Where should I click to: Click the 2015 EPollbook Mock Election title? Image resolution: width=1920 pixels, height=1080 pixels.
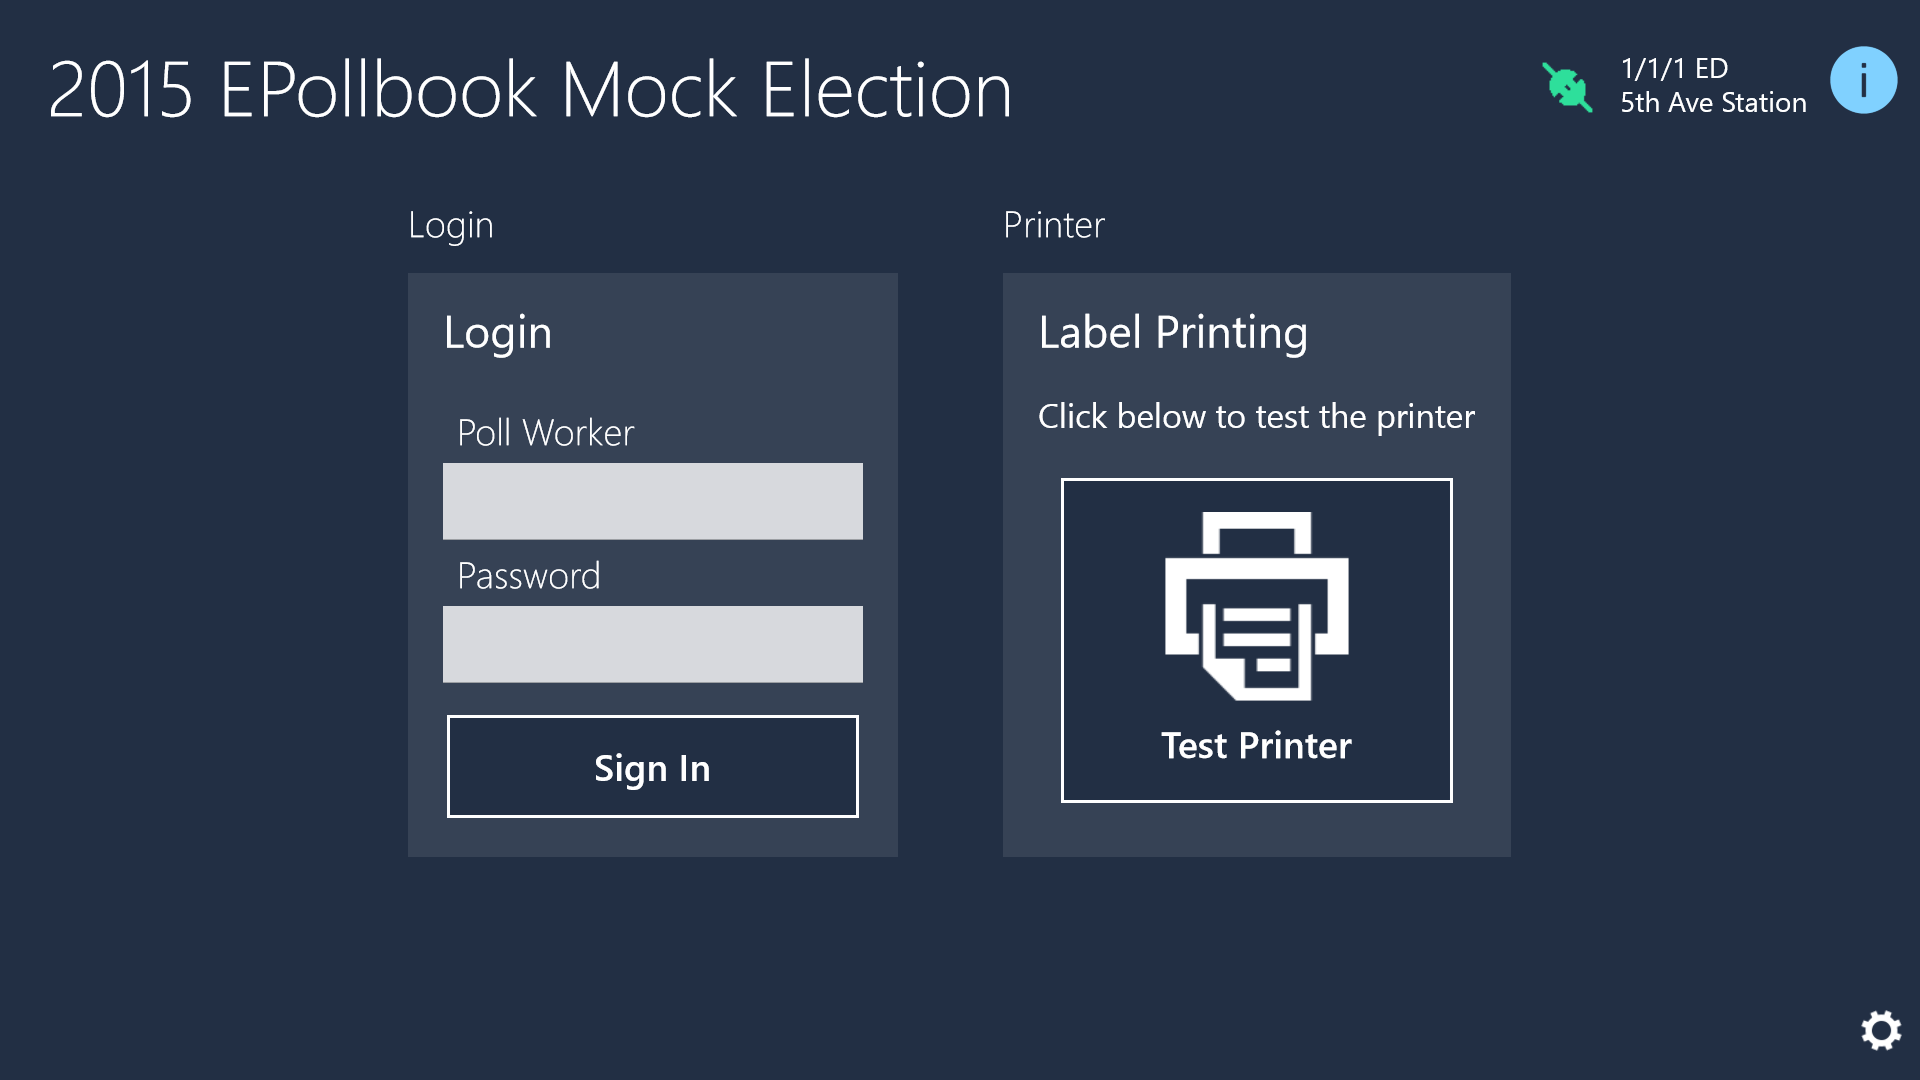tap(530, 90)
